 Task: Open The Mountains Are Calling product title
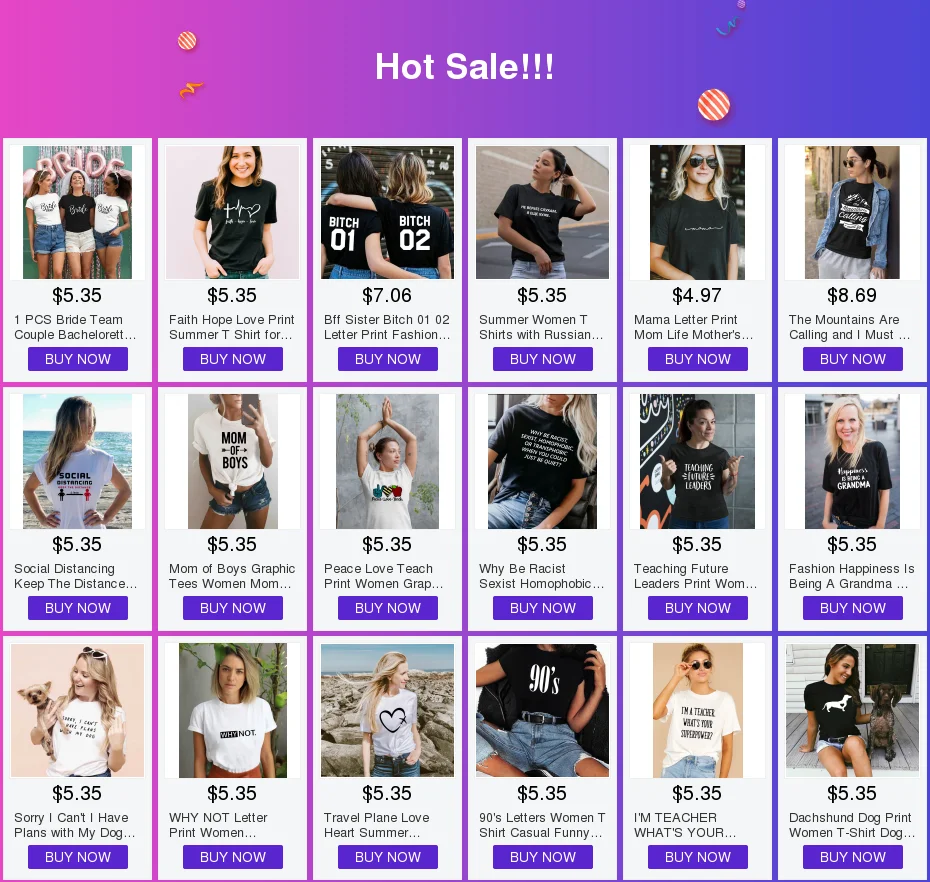pos(849,327)
